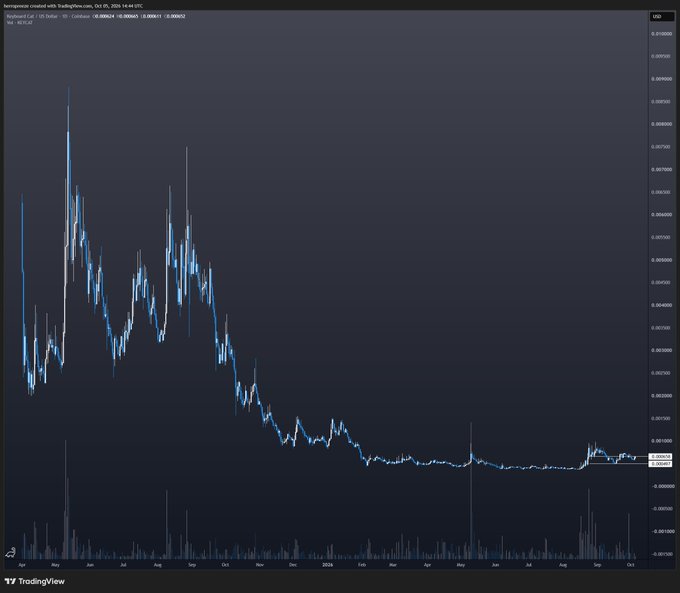The height and width of the screenshot is (593, 680).
Task: Click the Dec label on the time axis
Action: click(x=293, y=565)
